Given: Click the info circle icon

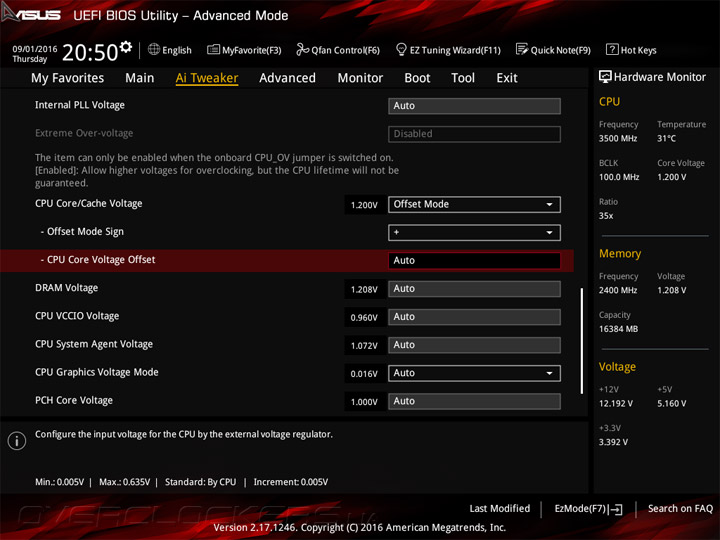Looking at the screenshot, I should tap(17, 441).
